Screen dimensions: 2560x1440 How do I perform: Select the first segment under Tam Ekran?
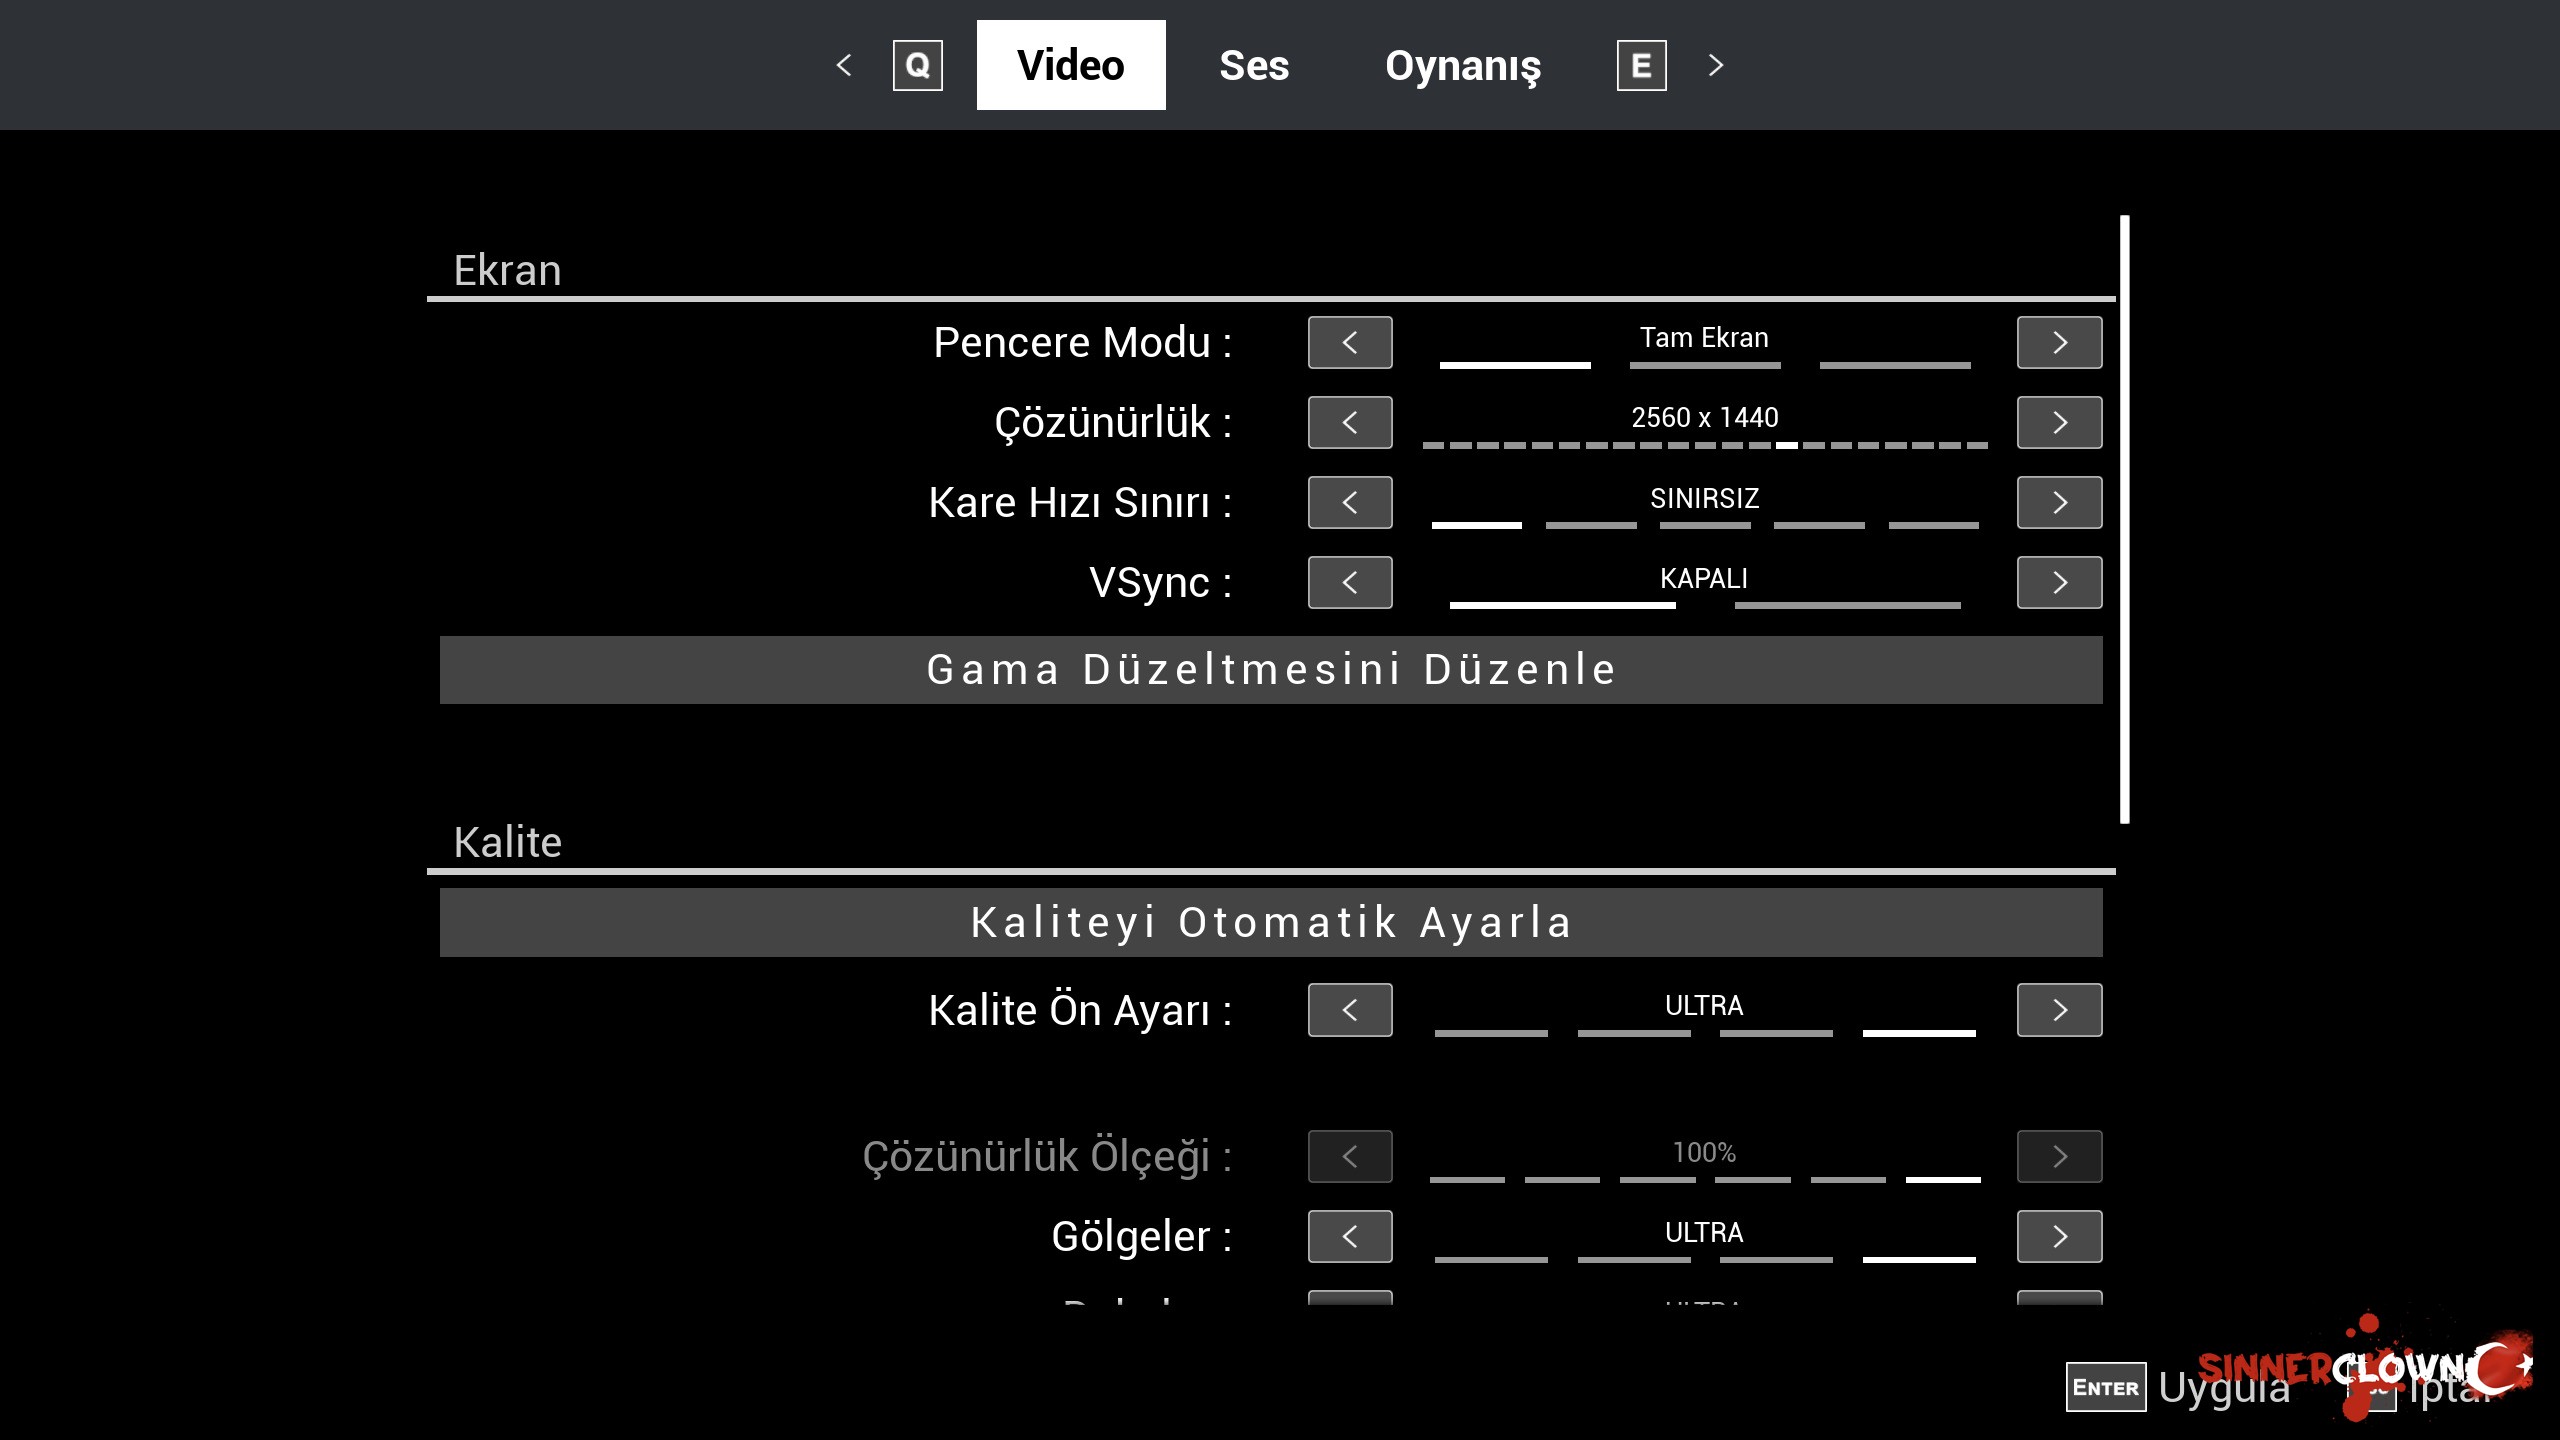(1515, 364)
